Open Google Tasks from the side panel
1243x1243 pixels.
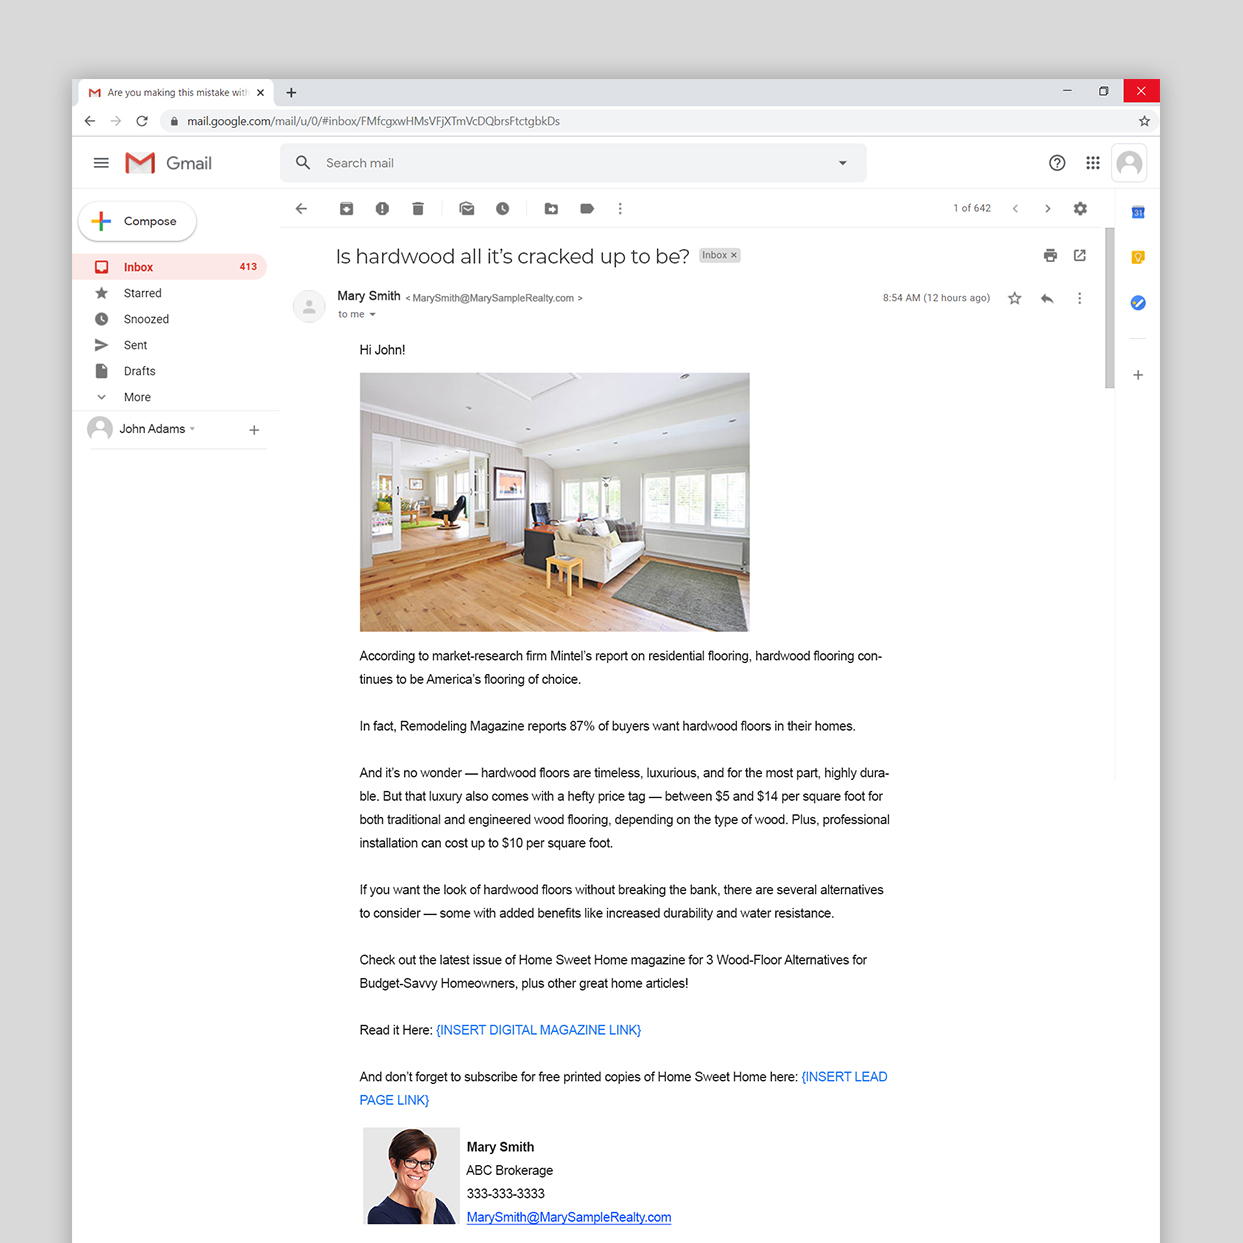coord(1137,302)
